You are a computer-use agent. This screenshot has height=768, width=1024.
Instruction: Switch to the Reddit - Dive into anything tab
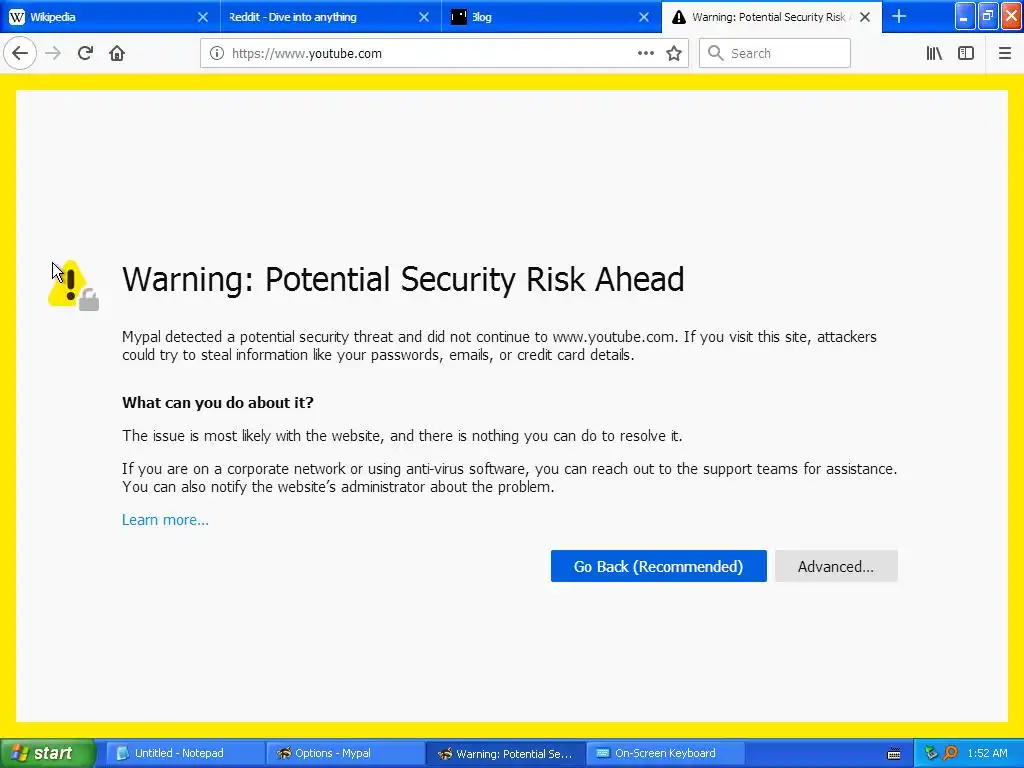pos(330,17)
